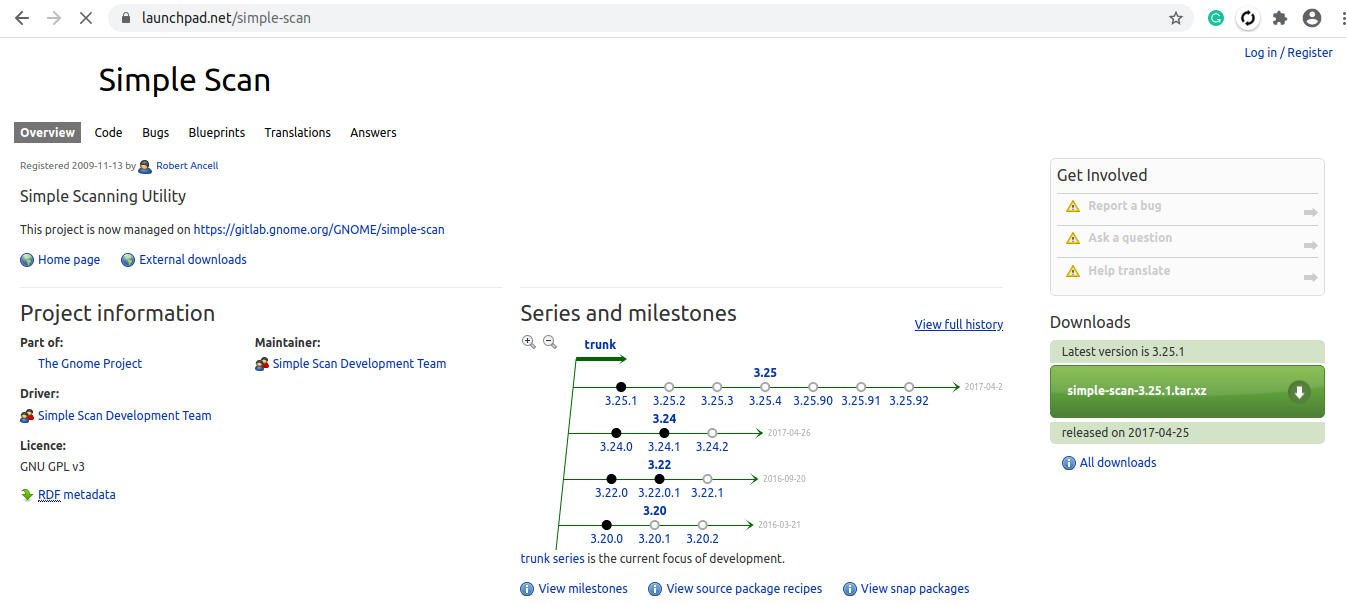Open The Gnome Project link

click(90, 364)
